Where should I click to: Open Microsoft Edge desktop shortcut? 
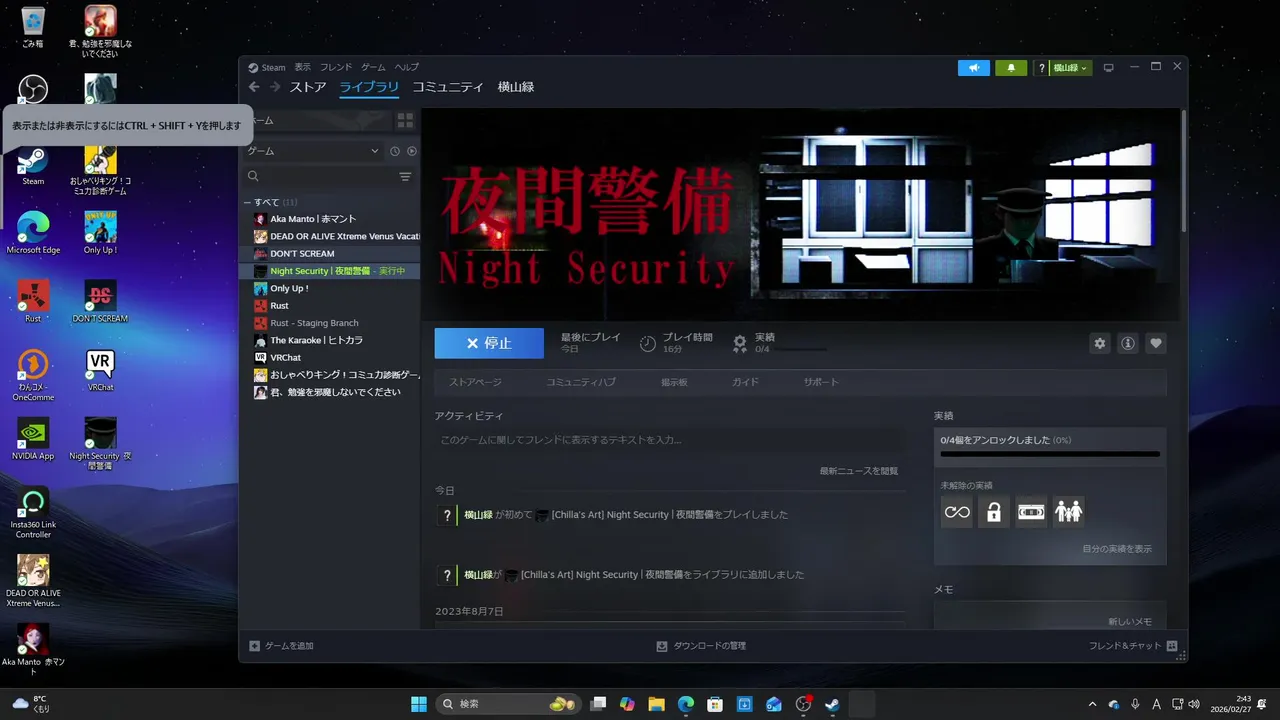coord(33,232)
